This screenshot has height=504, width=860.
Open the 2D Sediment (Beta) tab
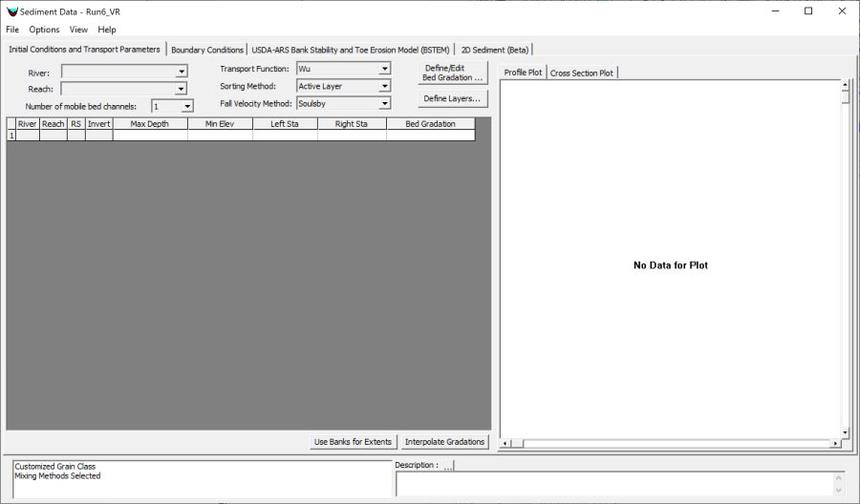click(x=495, y=50)
